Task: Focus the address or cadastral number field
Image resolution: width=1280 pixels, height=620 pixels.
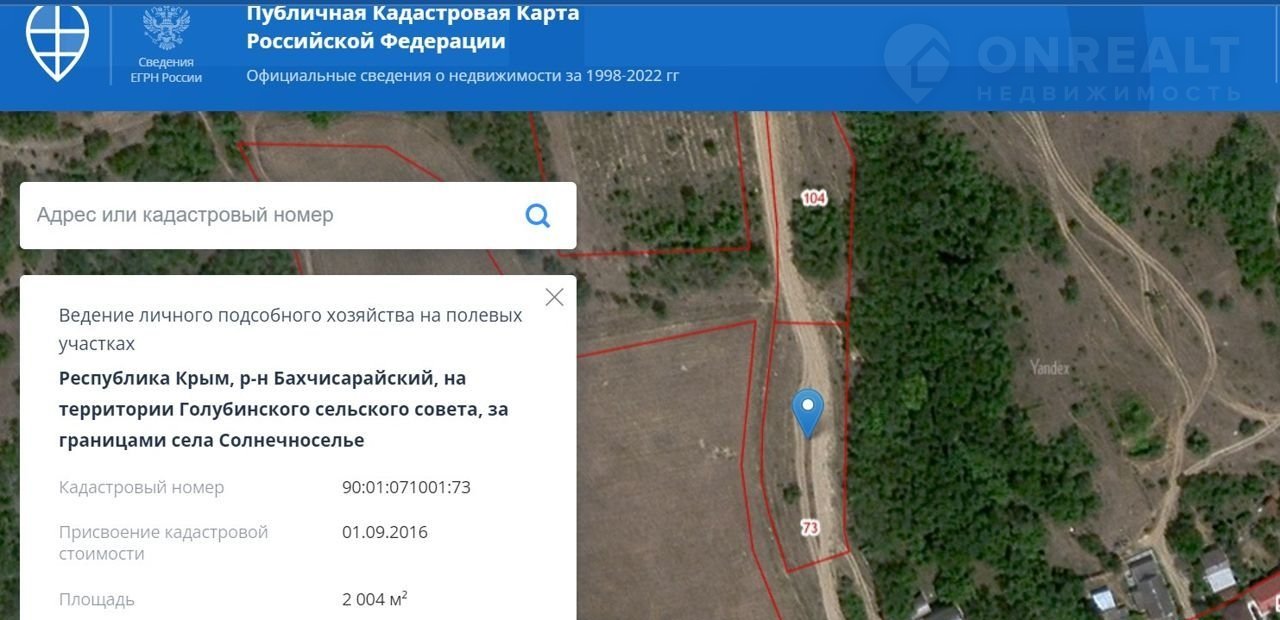Action: [x=270, y=215]
